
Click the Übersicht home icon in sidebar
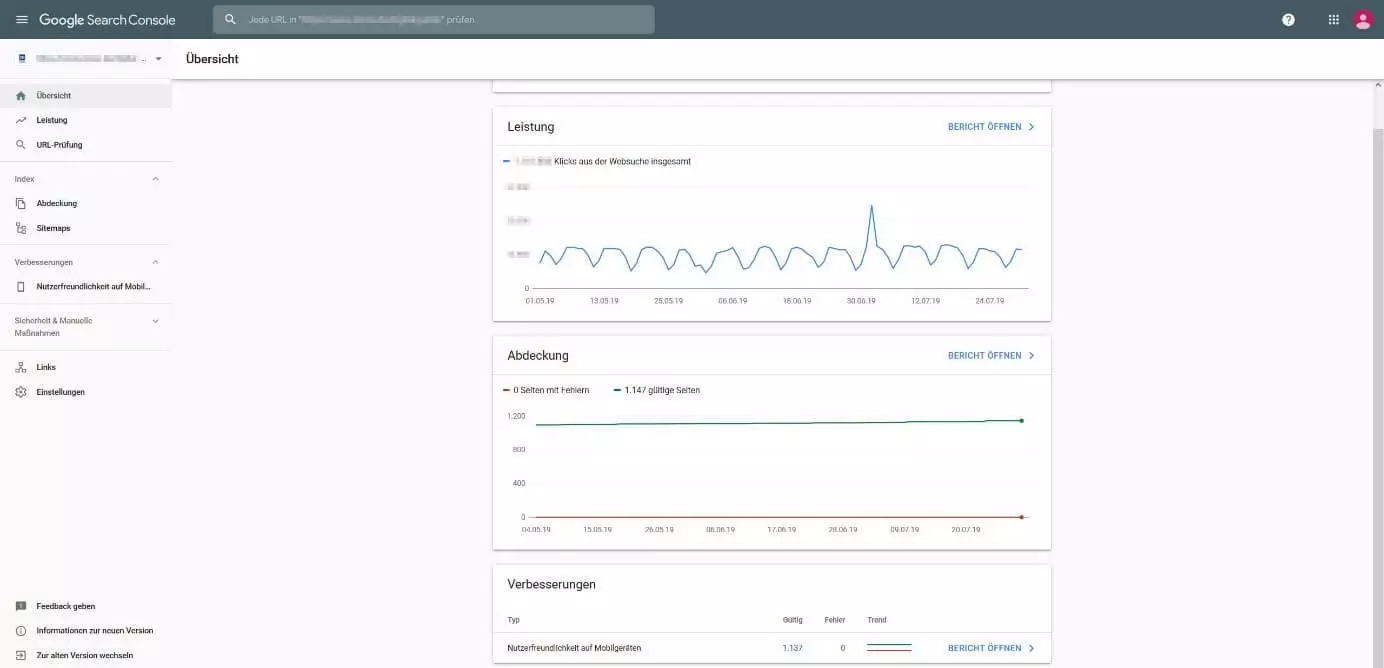click(21, 96)
